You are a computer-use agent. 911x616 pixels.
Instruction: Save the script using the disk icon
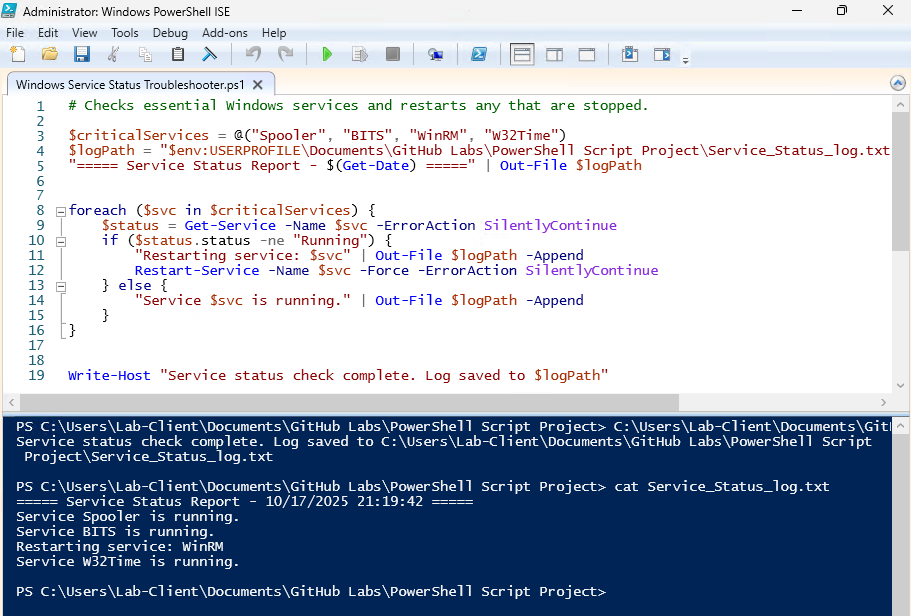83,54
